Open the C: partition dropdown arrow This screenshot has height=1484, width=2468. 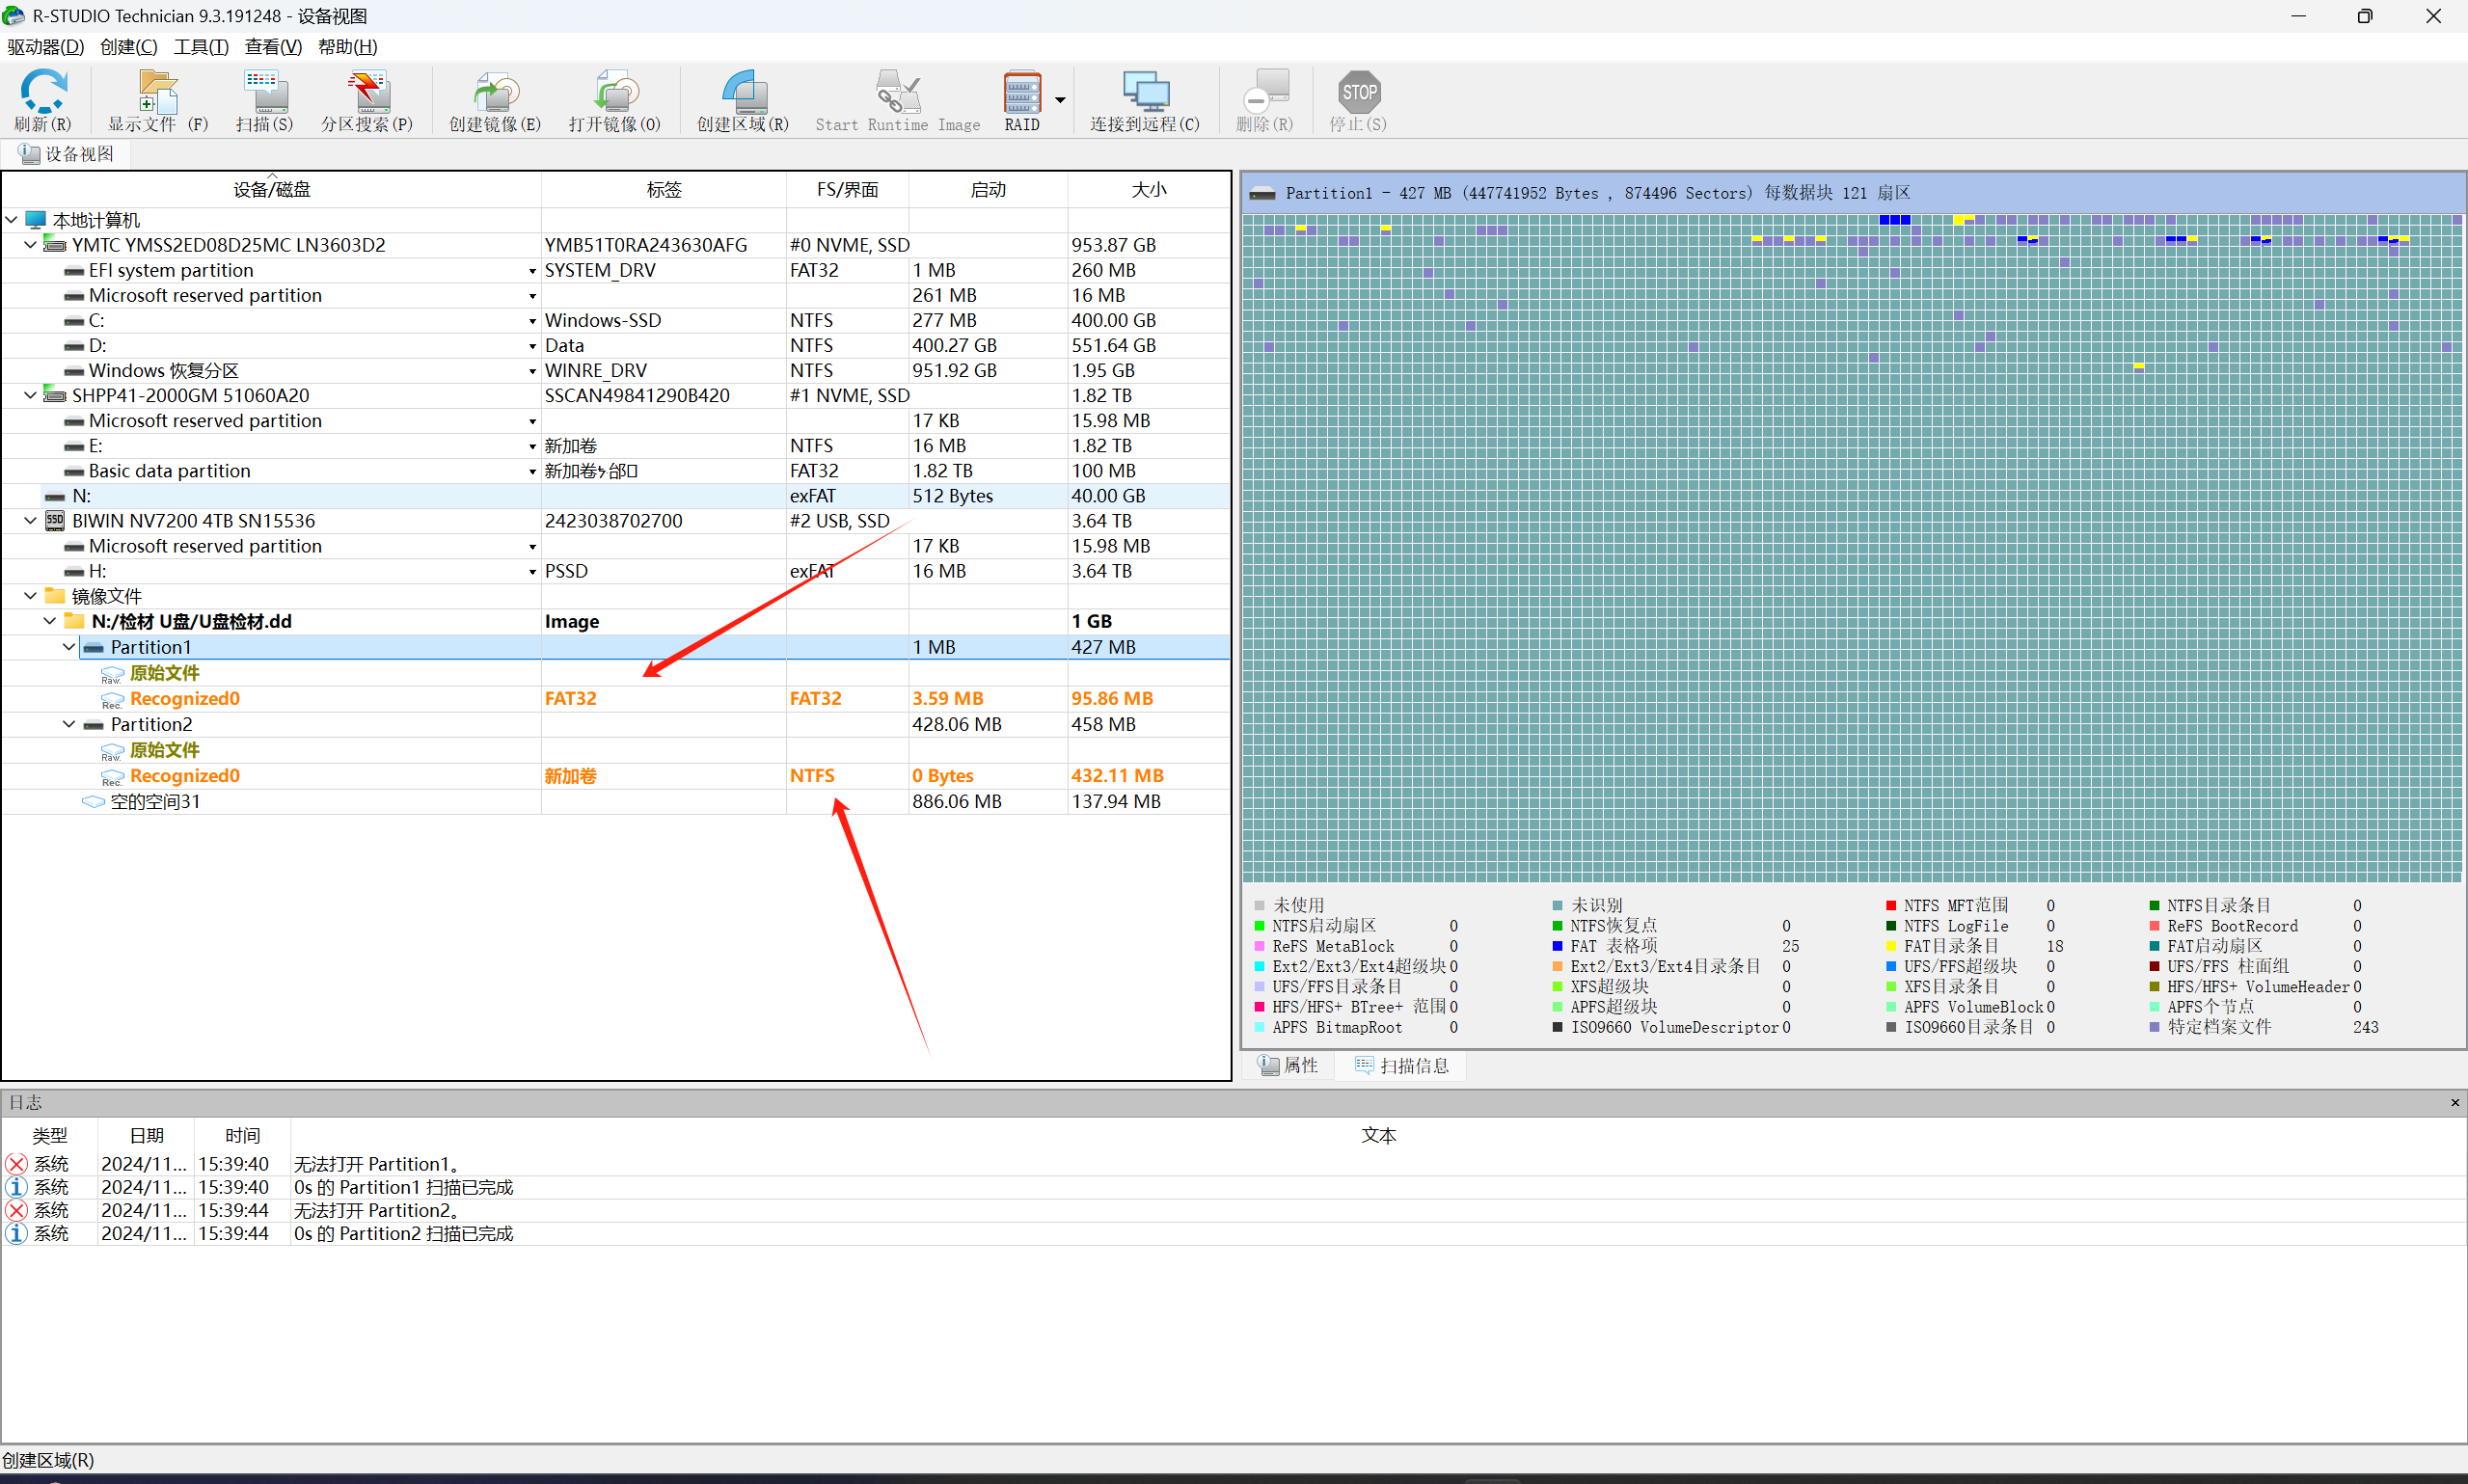532,321
